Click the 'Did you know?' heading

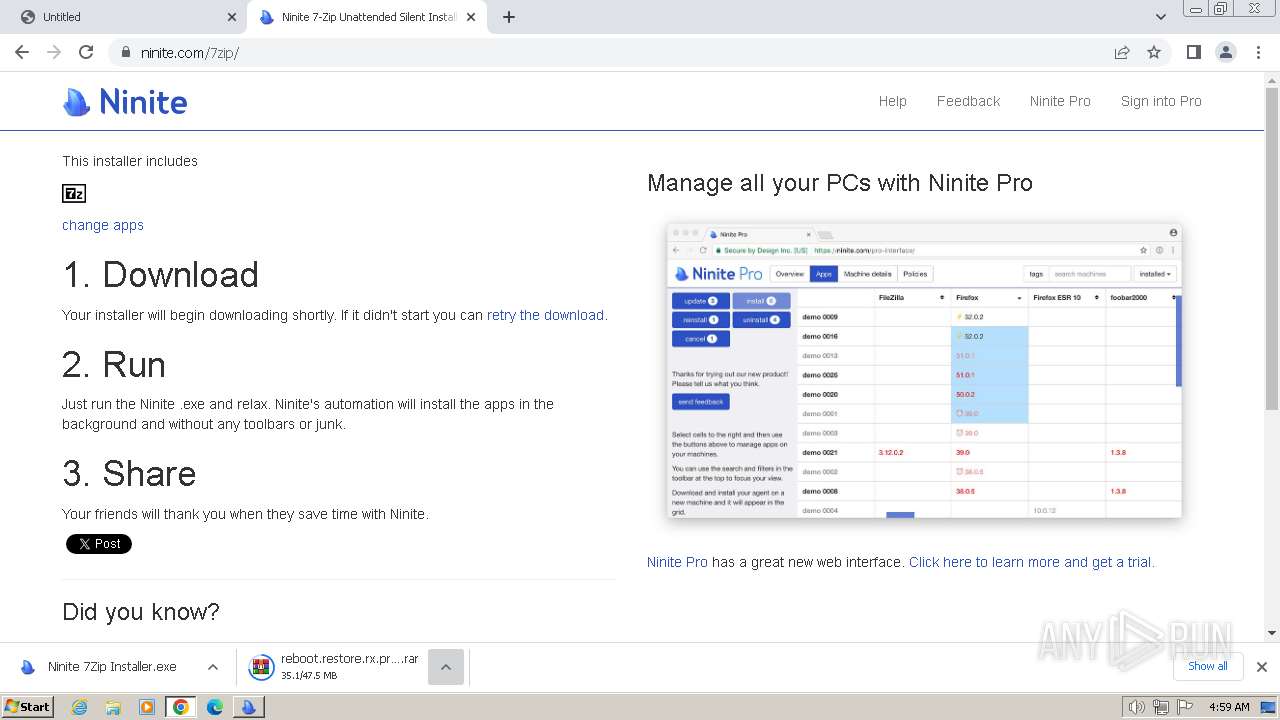pos(141,611)
